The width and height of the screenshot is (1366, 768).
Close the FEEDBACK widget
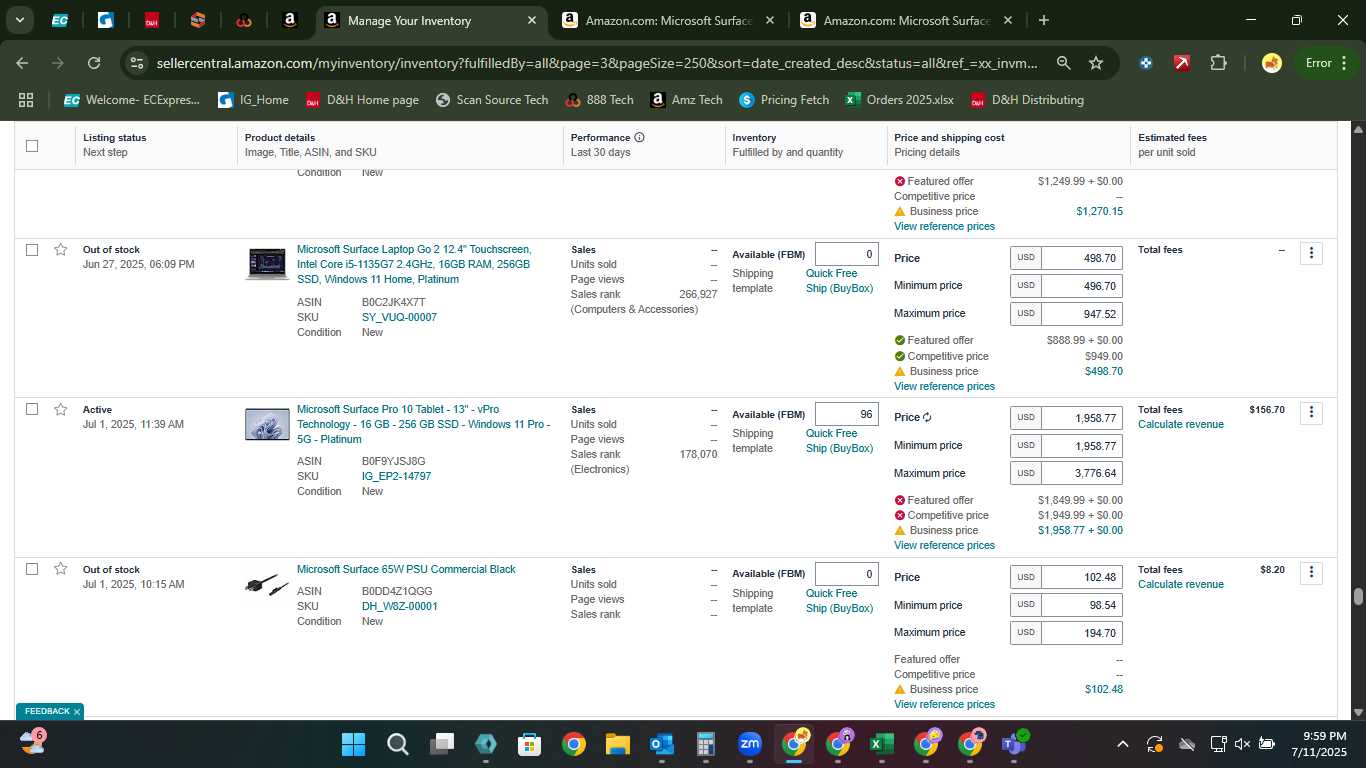76,712
